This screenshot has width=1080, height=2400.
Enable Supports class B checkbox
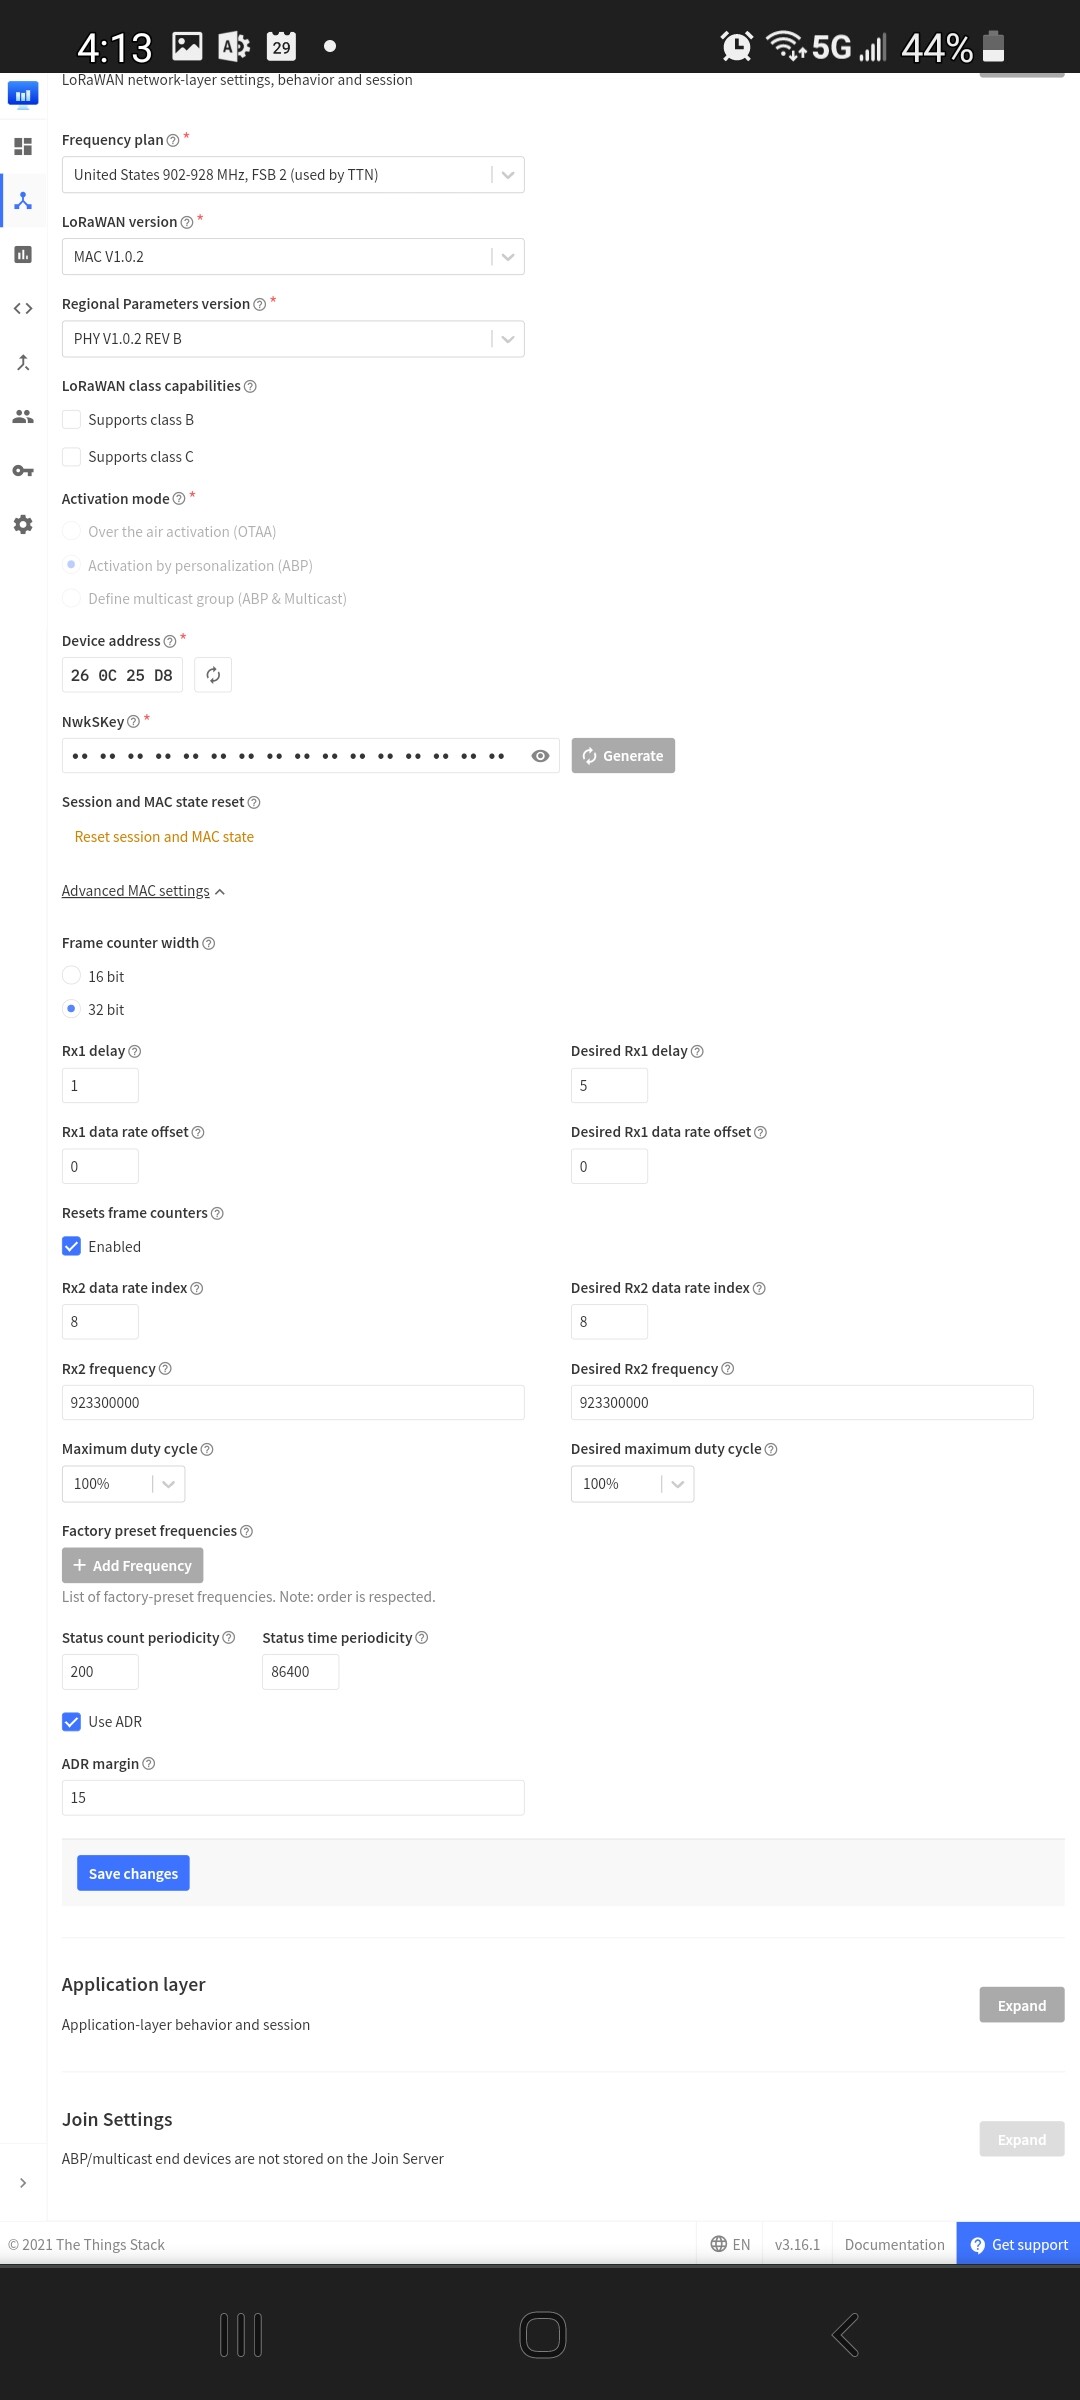(71, 419)
